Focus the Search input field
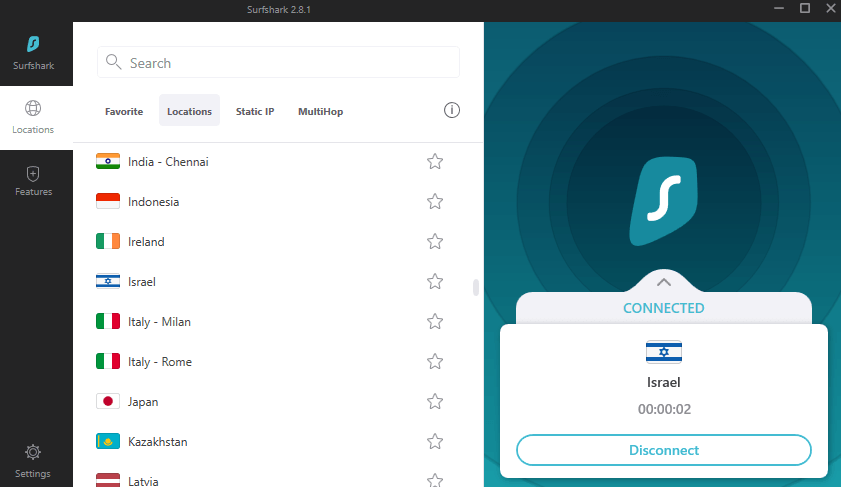841x487 pixels. pos(278,62)
